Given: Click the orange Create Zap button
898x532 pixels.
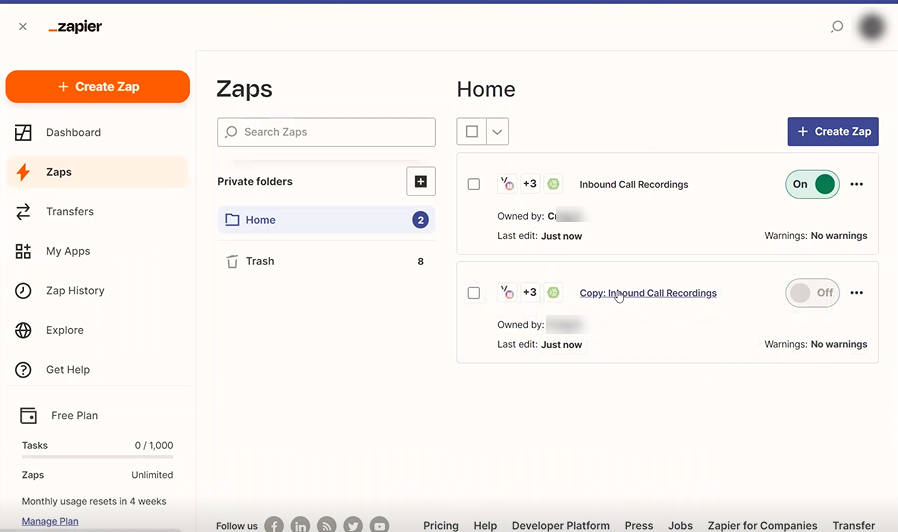Looking at the screenshot, I should (x=98, y=86).
